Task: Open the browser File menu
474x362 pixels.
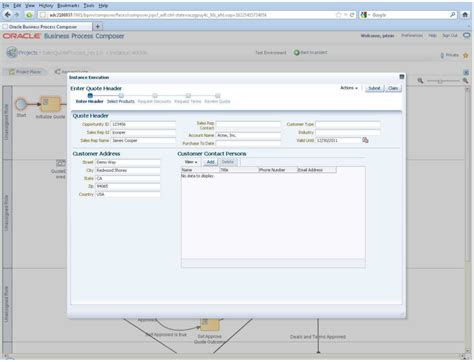Action: 6,5
